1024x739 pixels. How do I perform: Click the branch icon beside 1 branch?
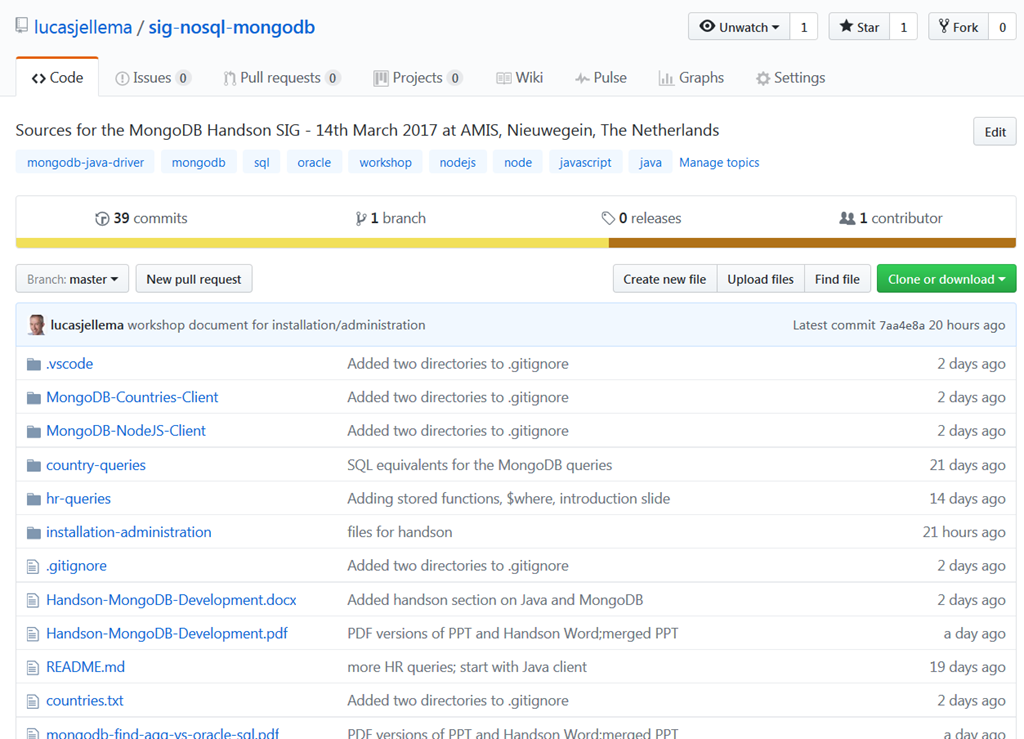coord(361,219)
